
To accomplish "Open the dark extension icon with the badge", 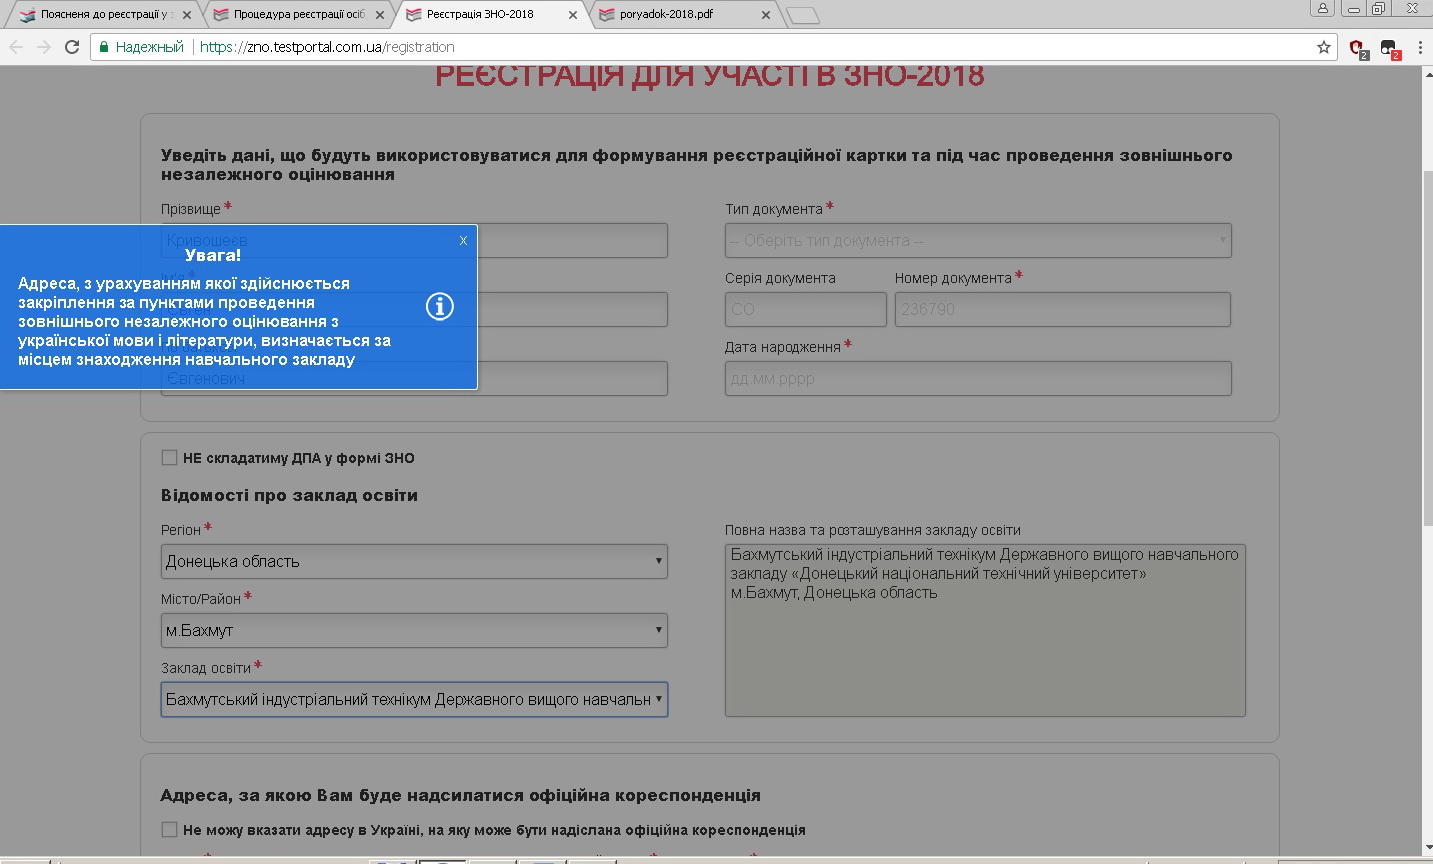I will pyautogui.click(x=1389, y=48).
